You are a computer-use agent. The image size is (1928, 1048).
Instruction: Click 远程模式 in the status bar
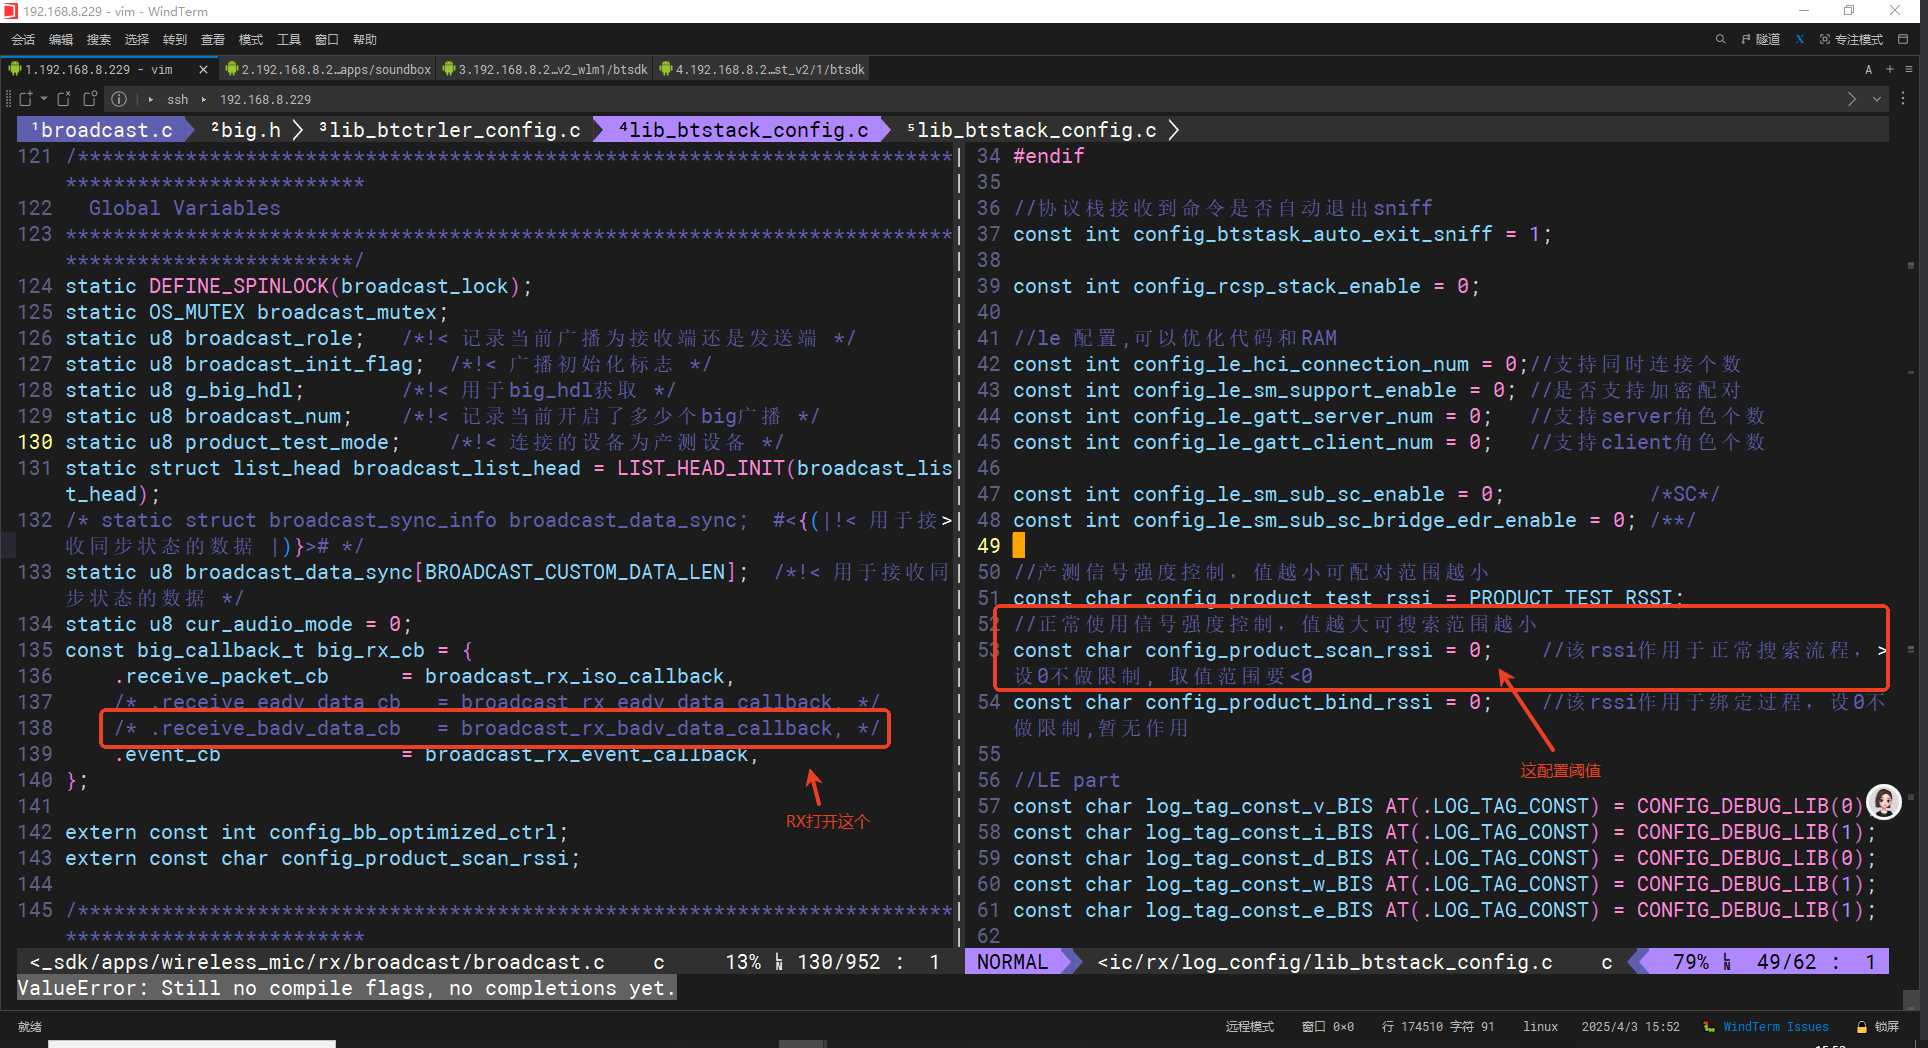pos(1250,1027)
